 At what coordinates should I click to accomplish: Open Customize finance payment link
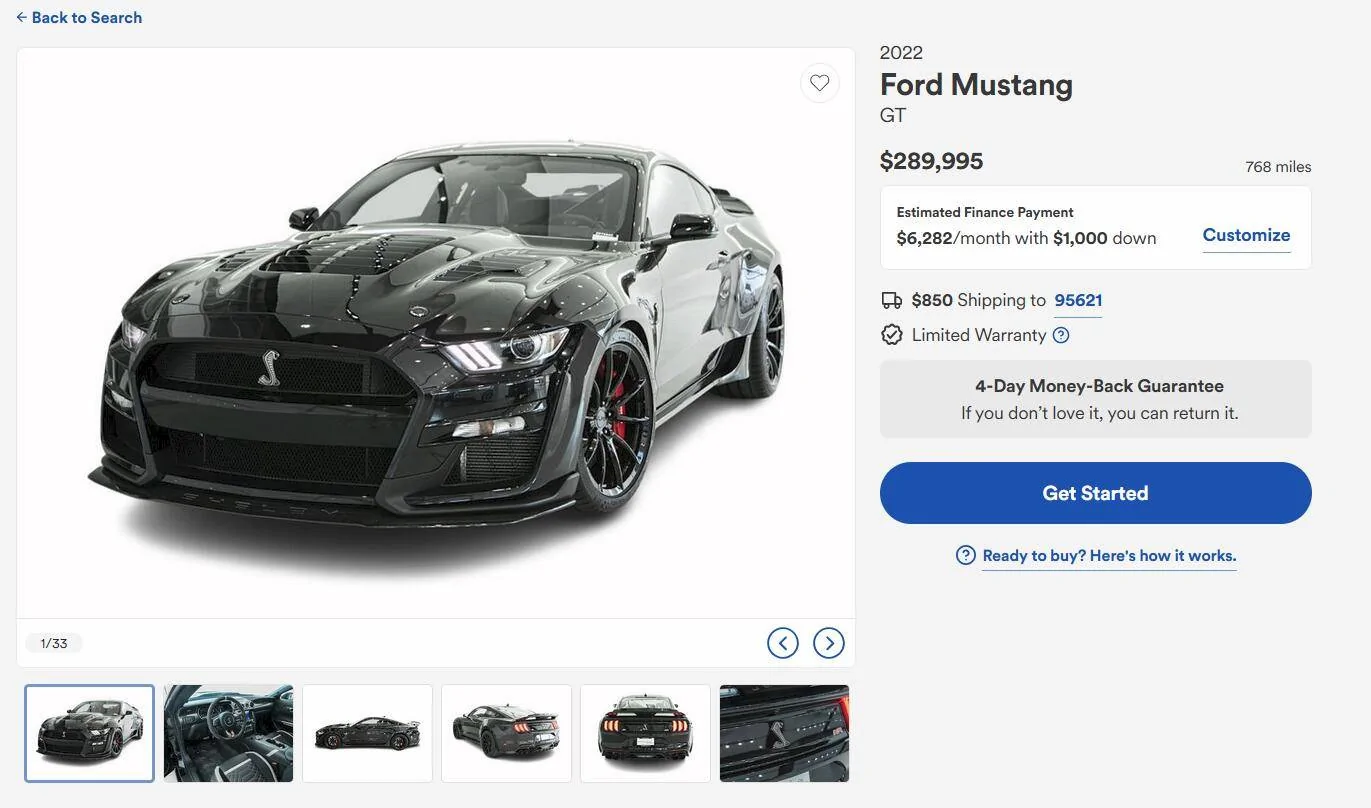[x=1246, y=235]
